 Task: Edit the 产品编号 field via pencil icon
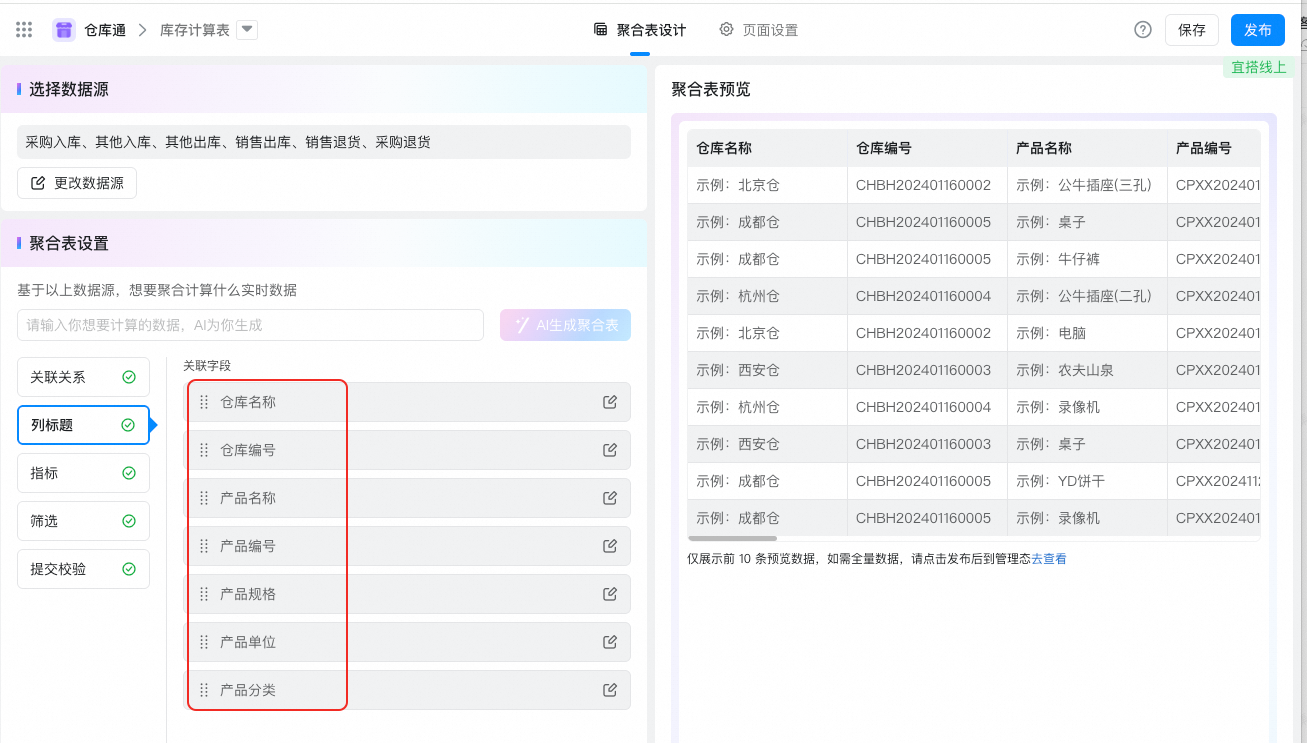pos(610,546)
